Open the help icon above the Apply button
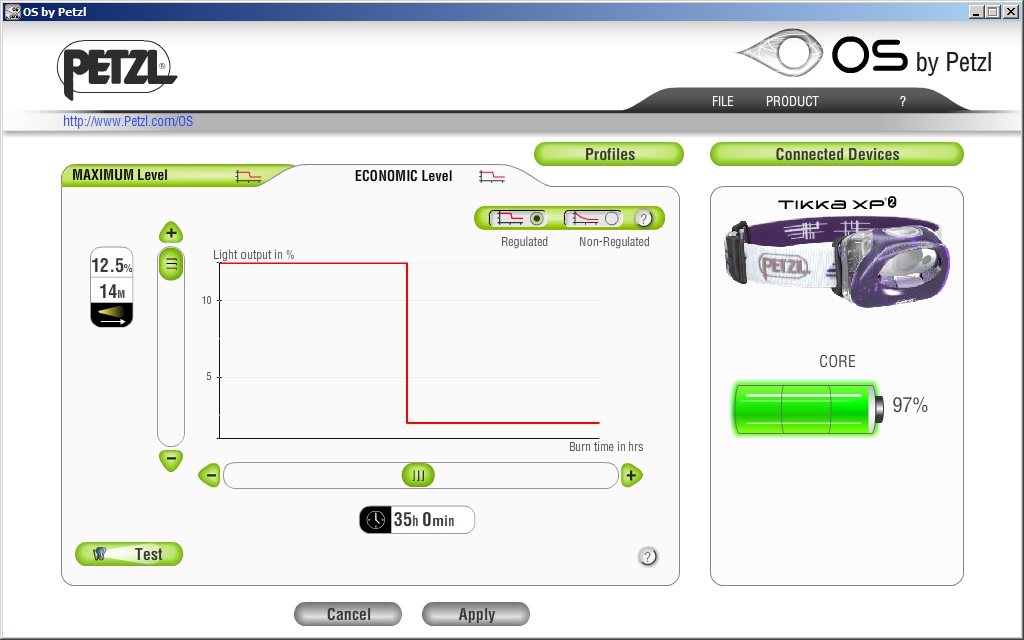1024x640 pixels. (x=647, y=556)
